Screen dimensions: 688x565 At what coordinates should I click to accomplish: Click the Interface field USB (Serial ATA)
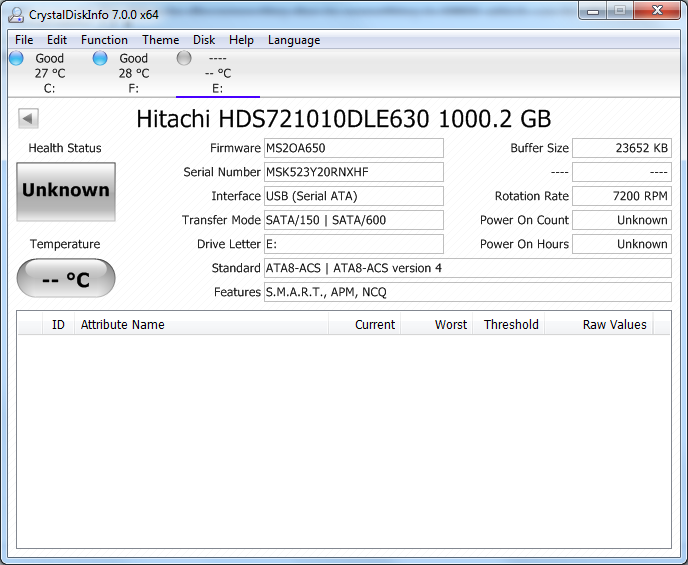click(x=354, y=196)
